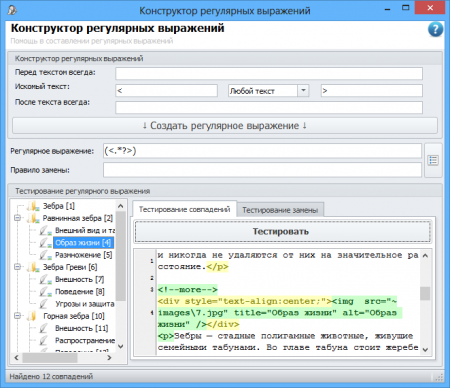The image size is (450, 388).
Task: Click the pen icon of Поведение [8]
Action: point(45,292)
